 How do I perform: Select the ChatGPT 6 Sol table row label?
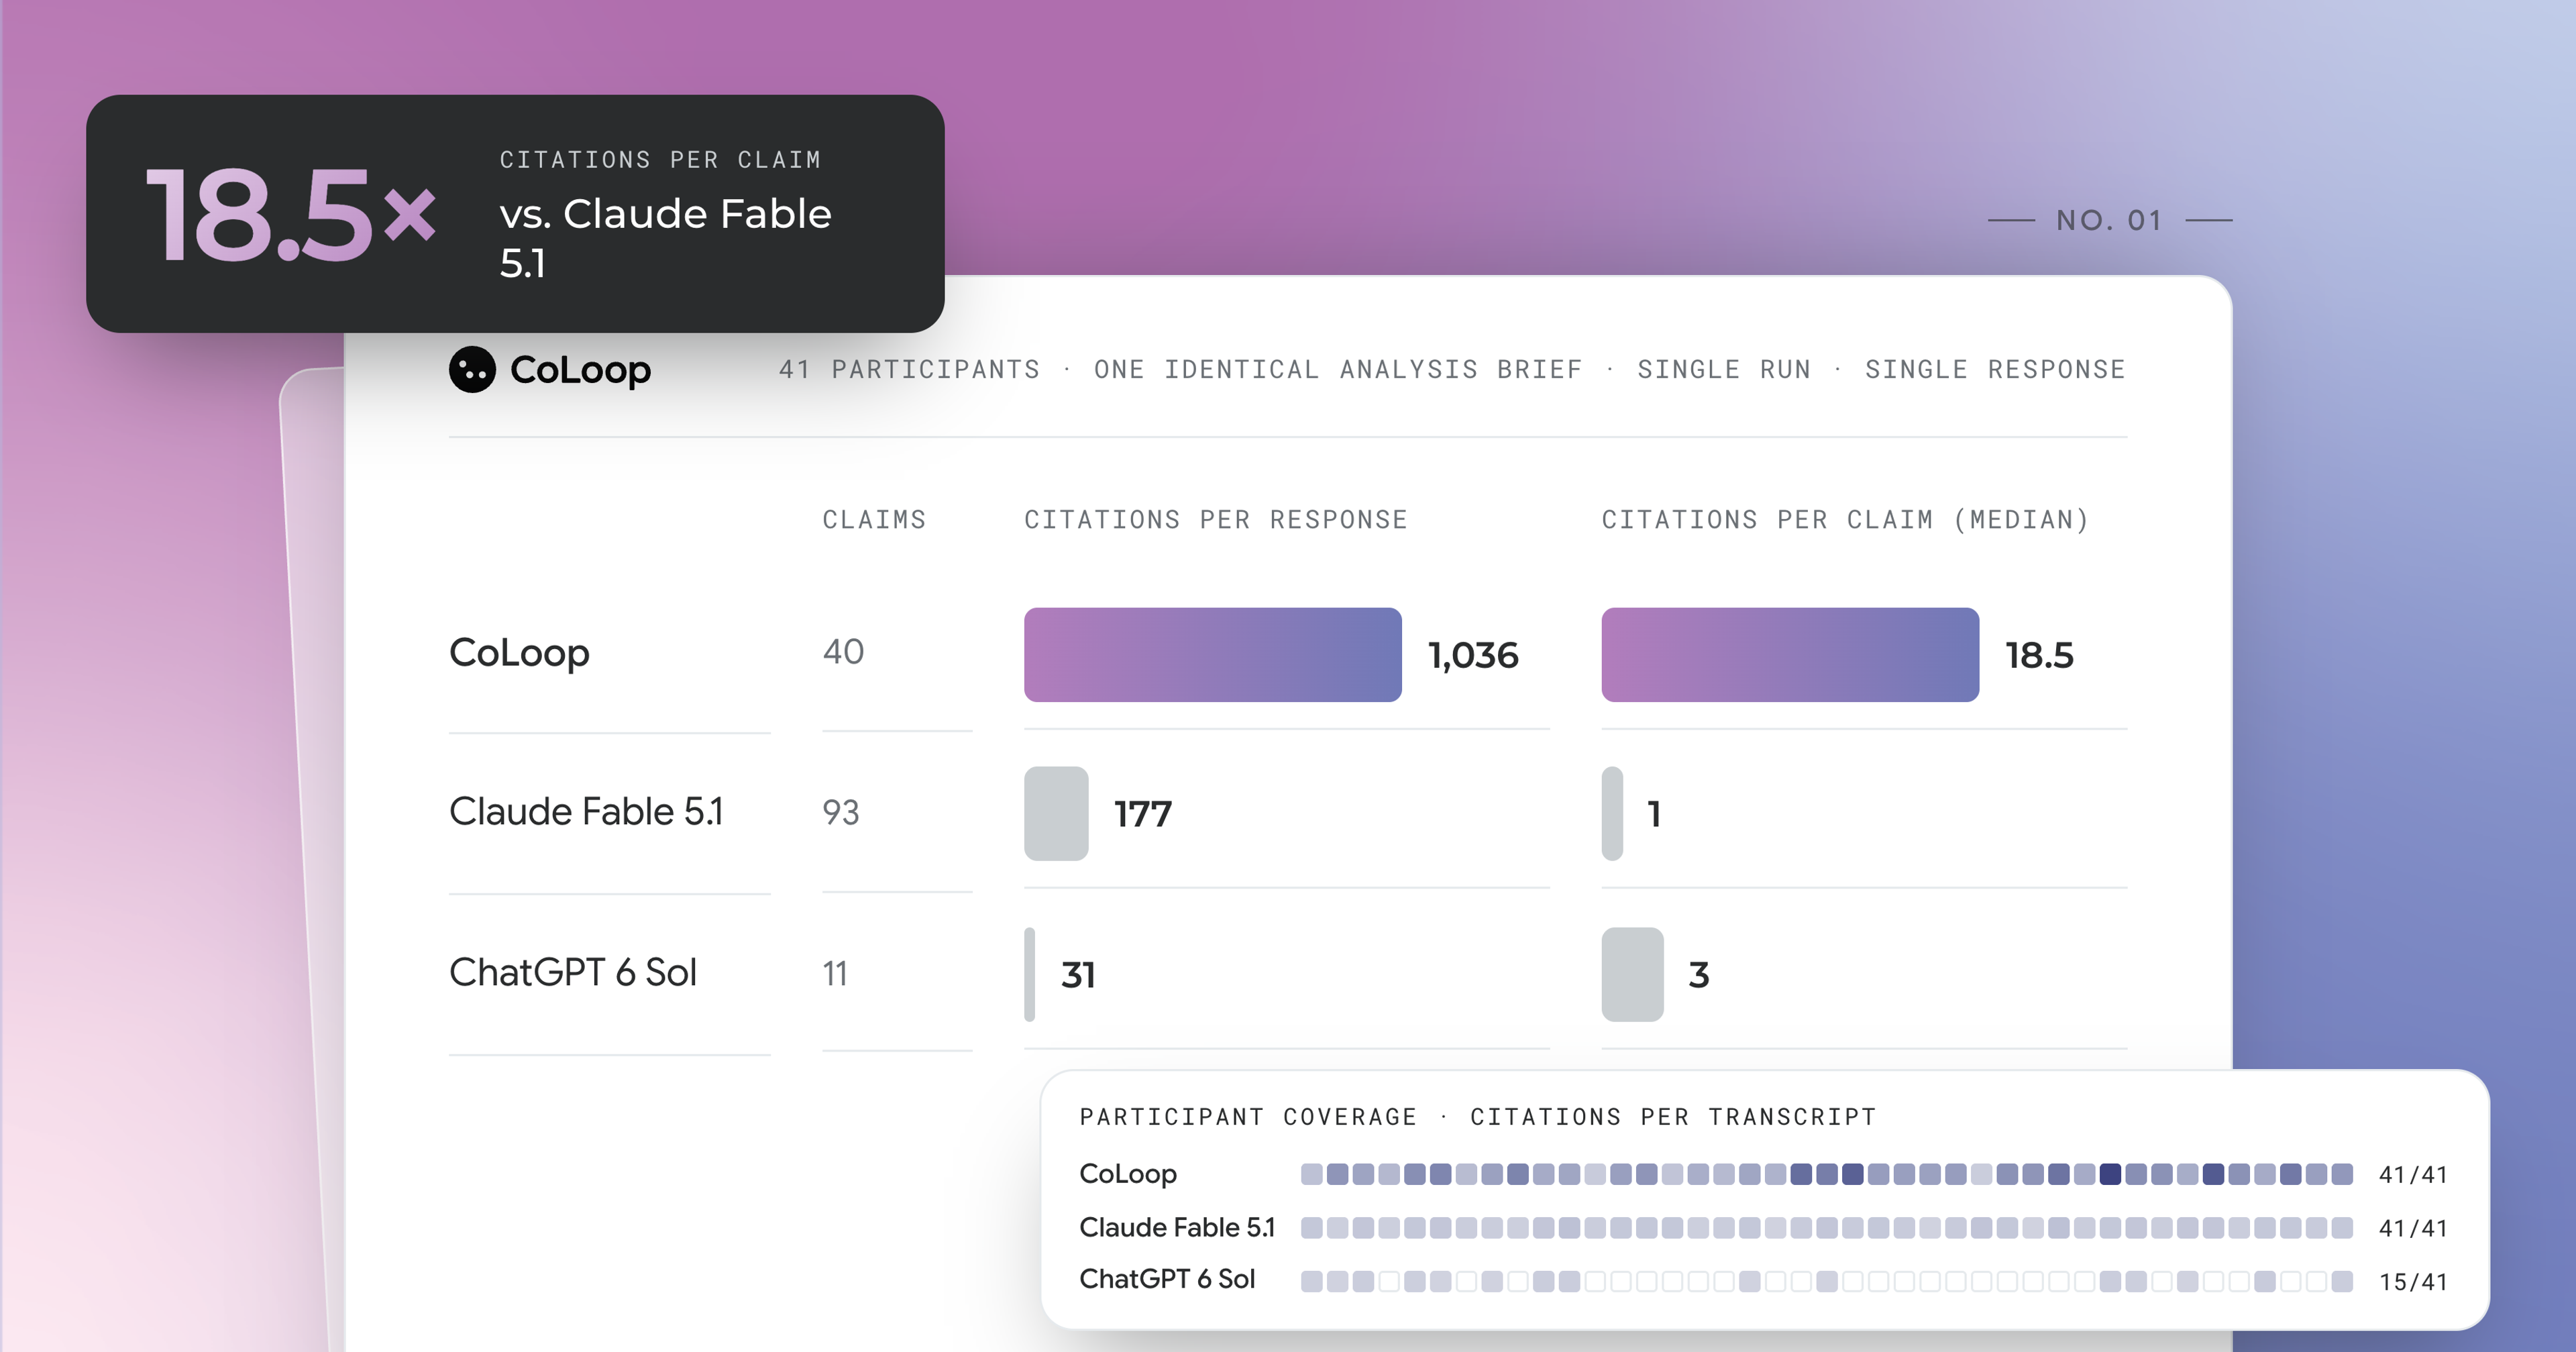pyautogui.click(x=573, y=973)
